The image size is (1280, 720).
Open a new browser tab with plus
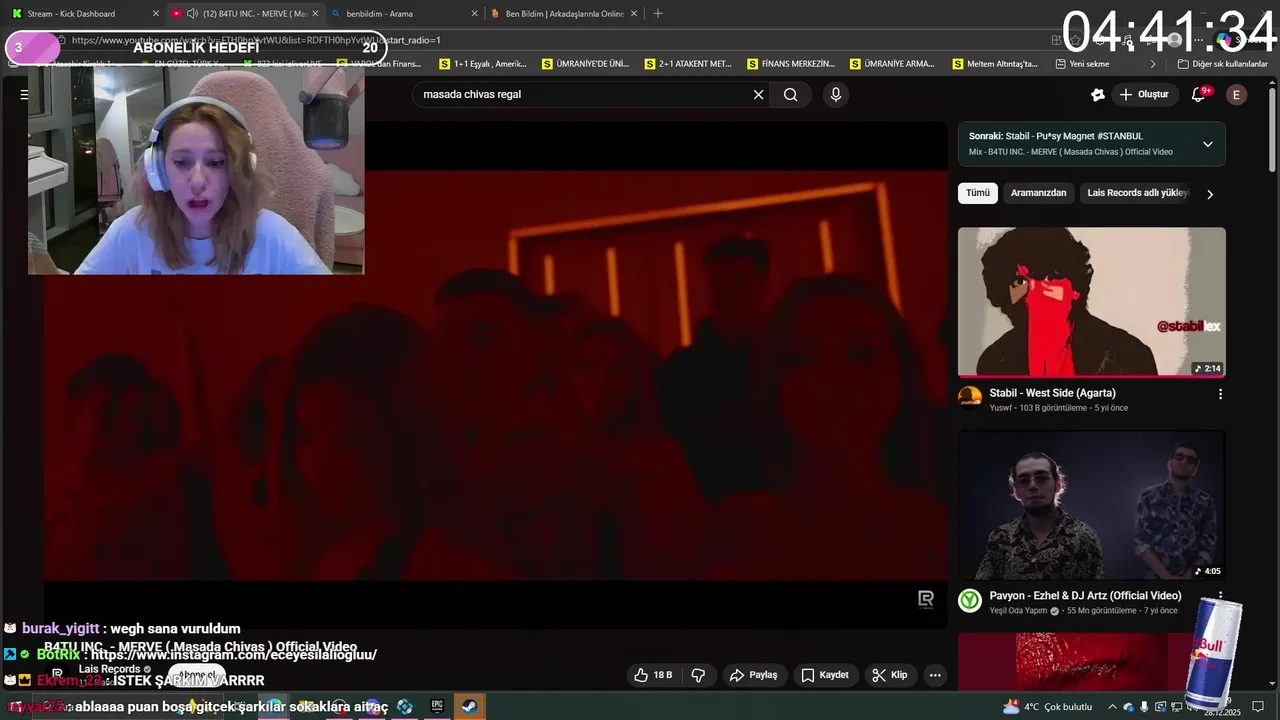pyautogui.click(x=657, y=14)
